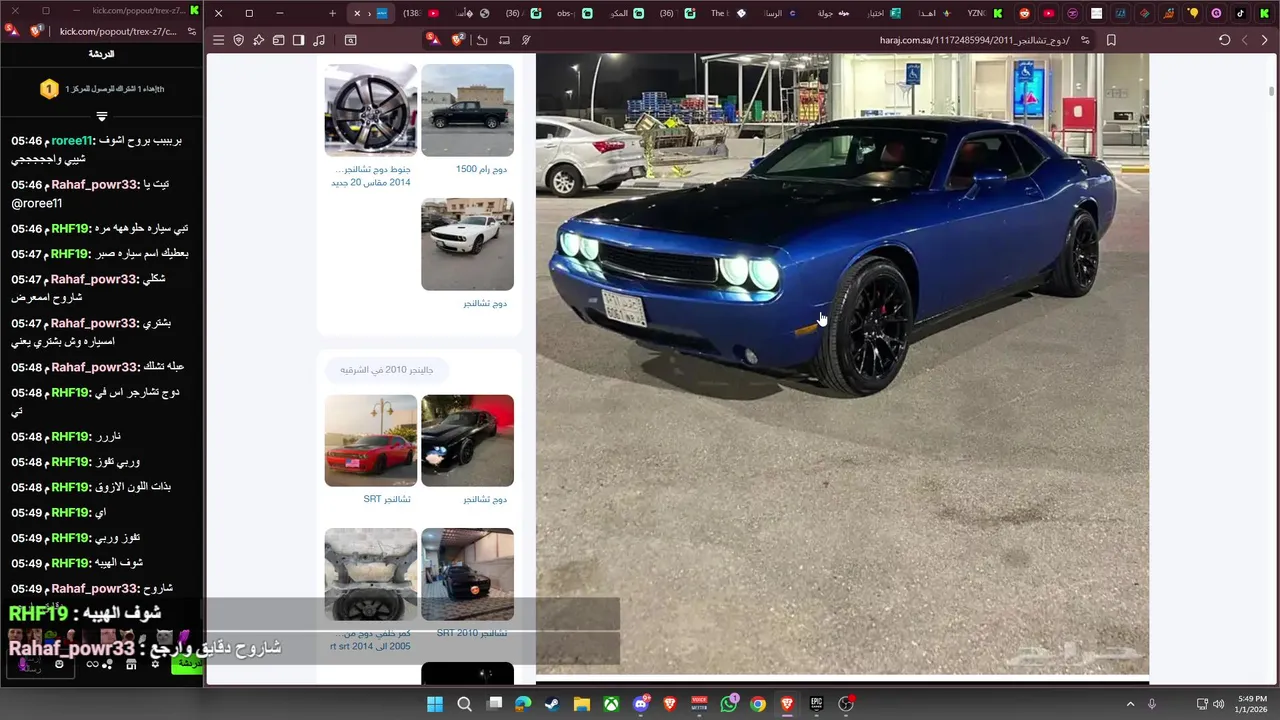Open Discord from the taskbar
This screenshot has width=1280, height=720.
[641, 704]
